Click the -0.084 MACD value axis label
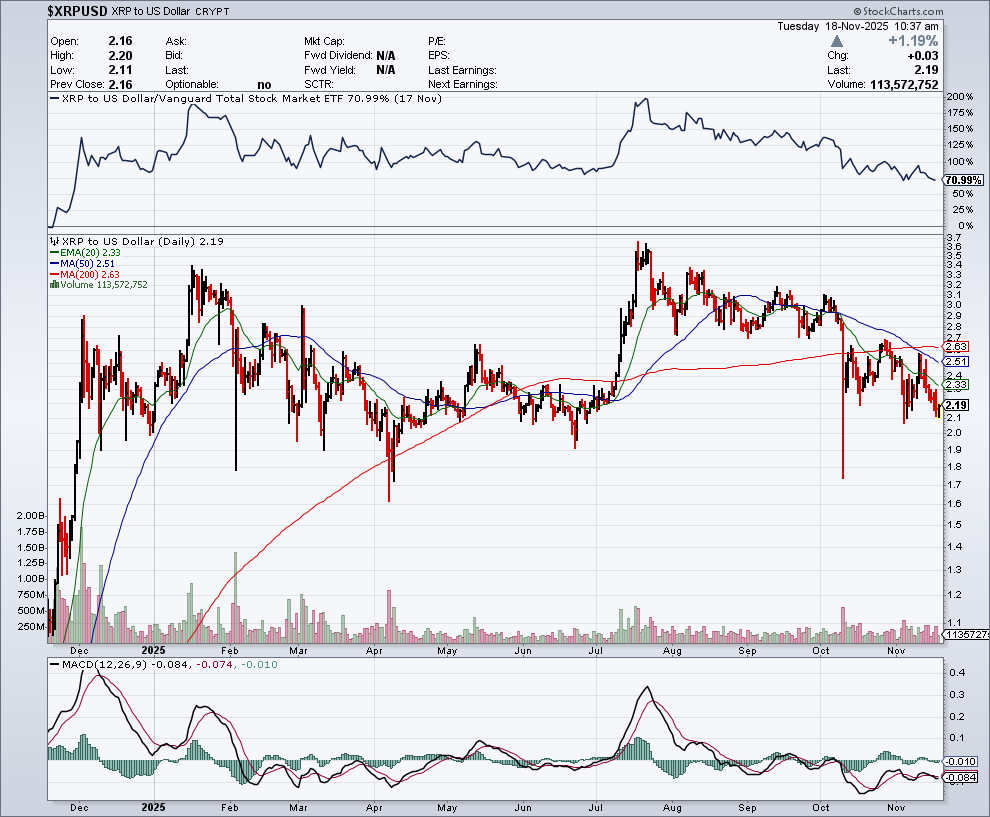 coord(960,777)
